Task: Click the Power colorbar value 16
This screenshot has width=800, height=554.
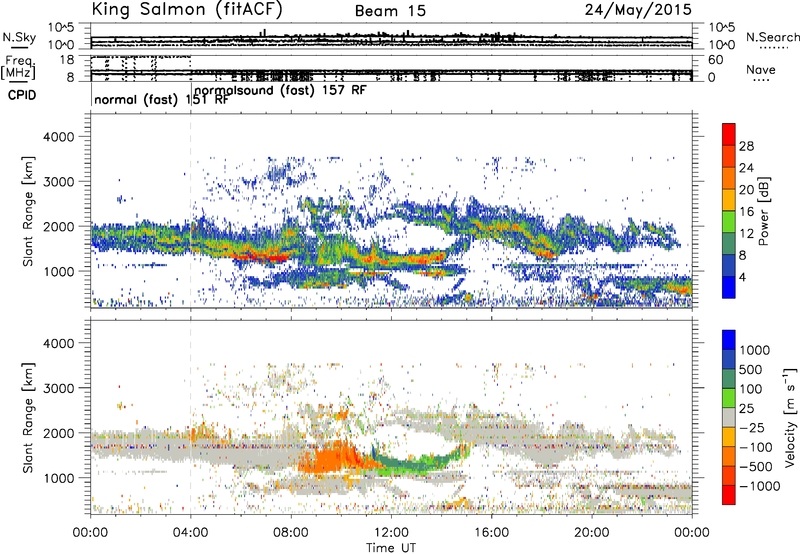Action: point(746,212)
